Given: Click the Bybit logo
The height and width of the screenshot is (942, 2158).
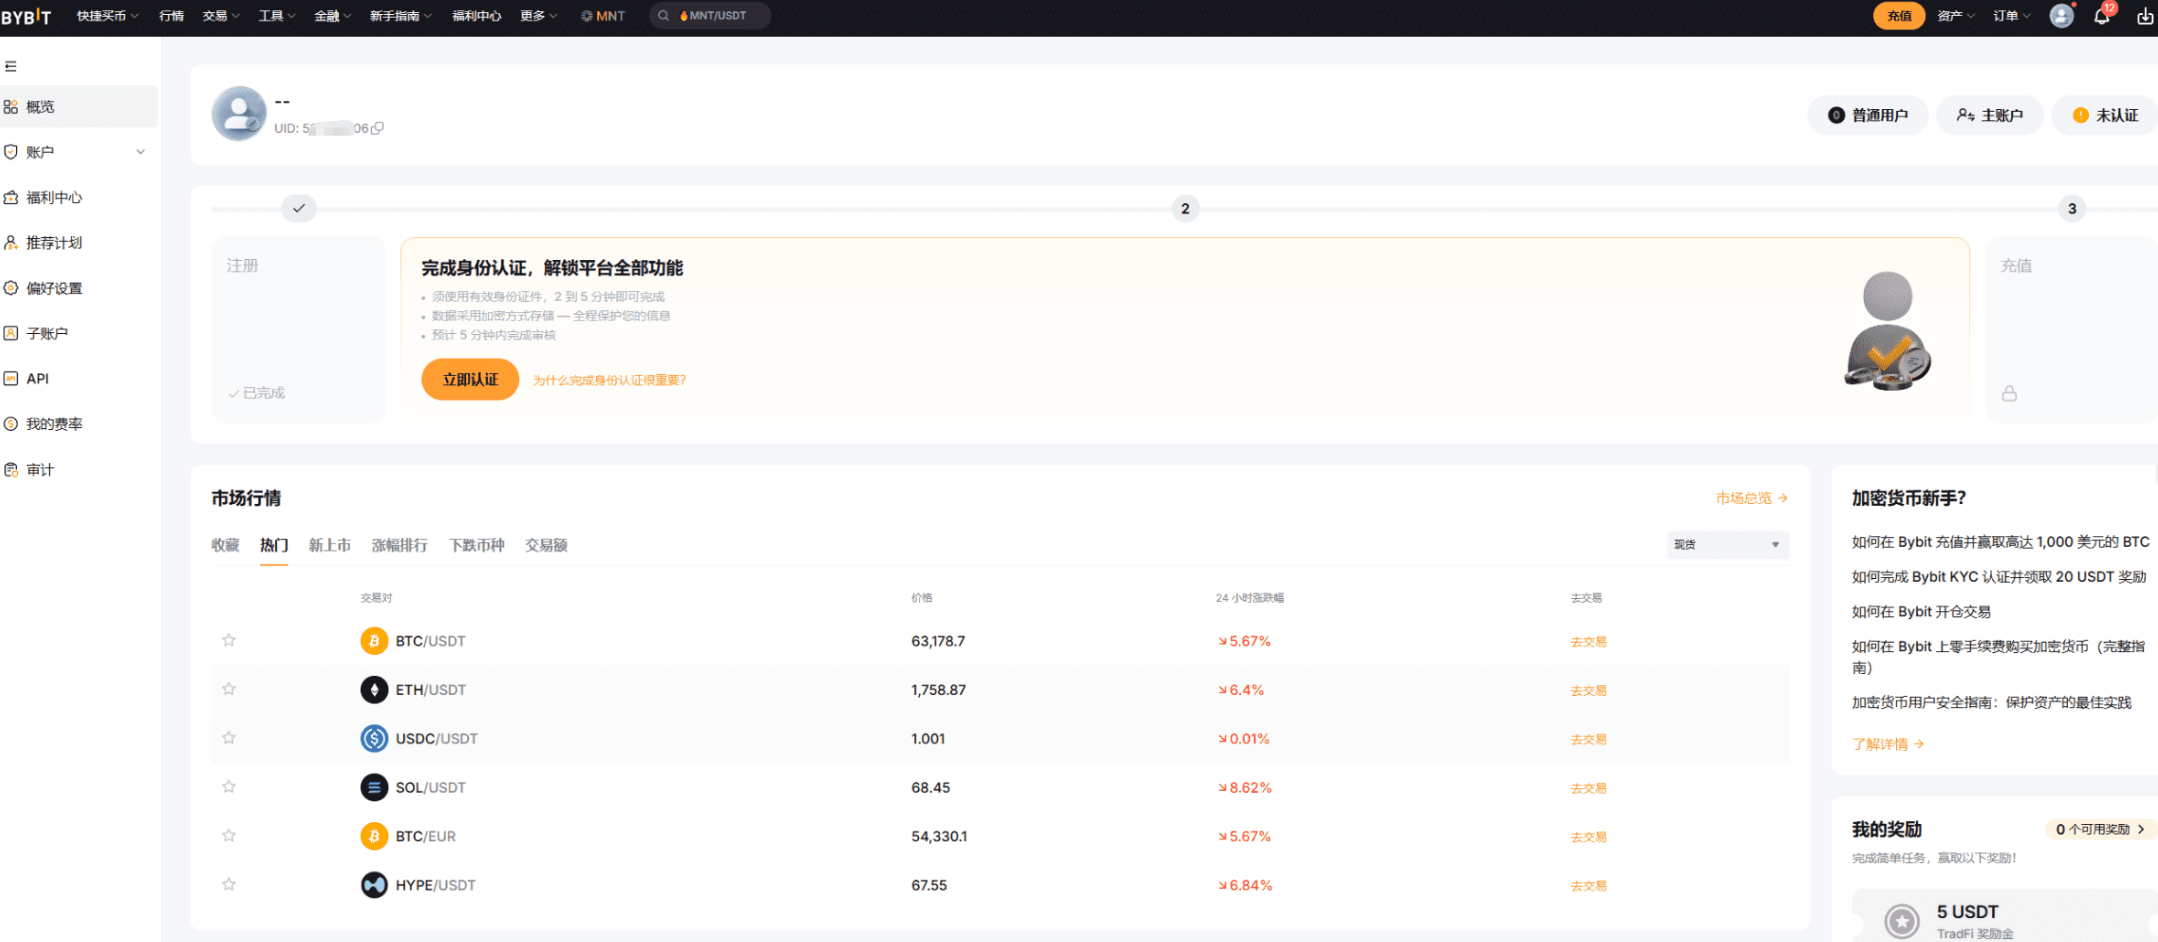Looking at the screenshot, I should 26,16.
